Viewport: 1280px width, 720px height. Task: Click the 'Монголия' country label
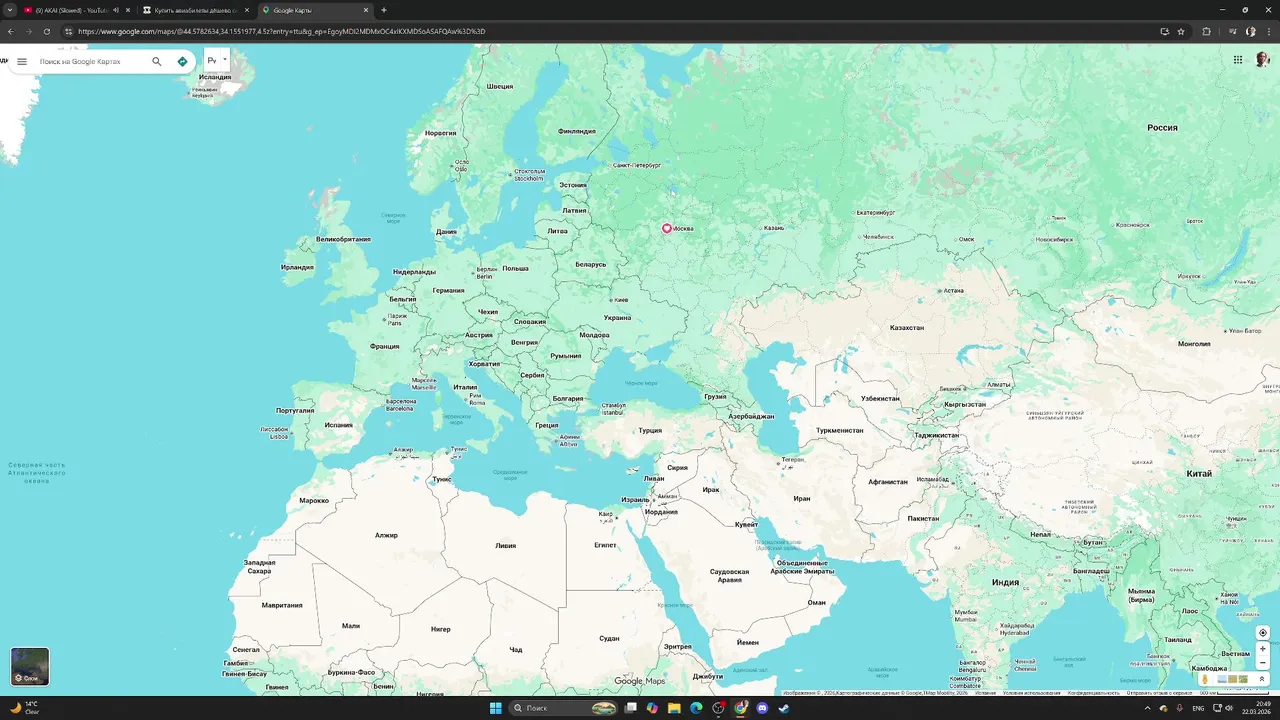[x=1194, y=343]
